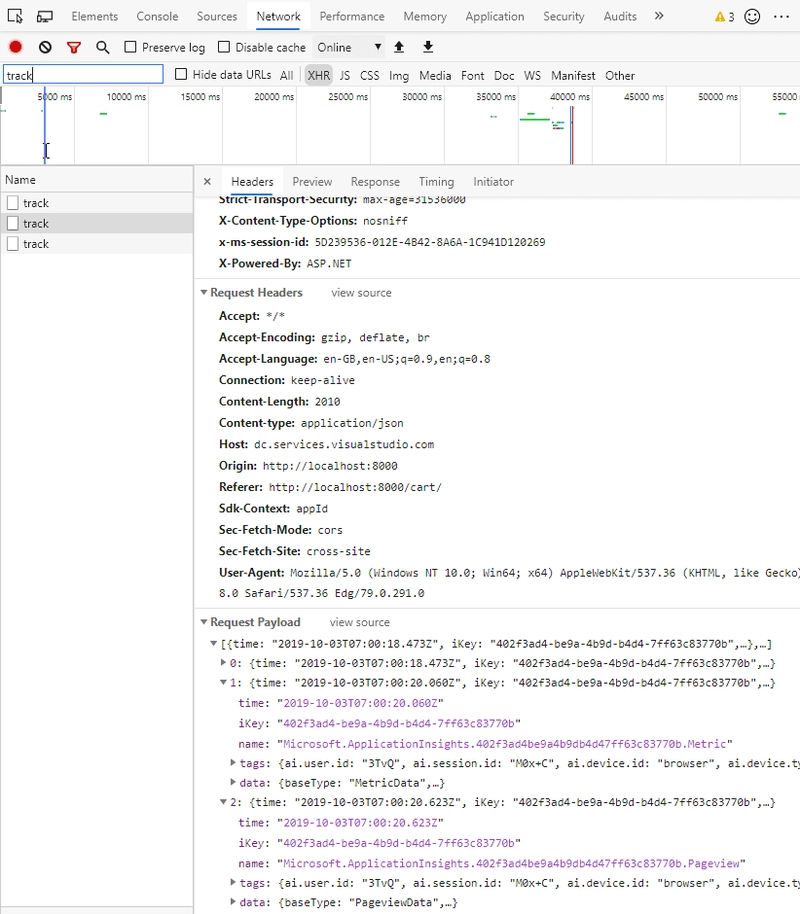Click the filter text field containing track
The height and width of the screenshot is (914, 800).
(83, 75)
